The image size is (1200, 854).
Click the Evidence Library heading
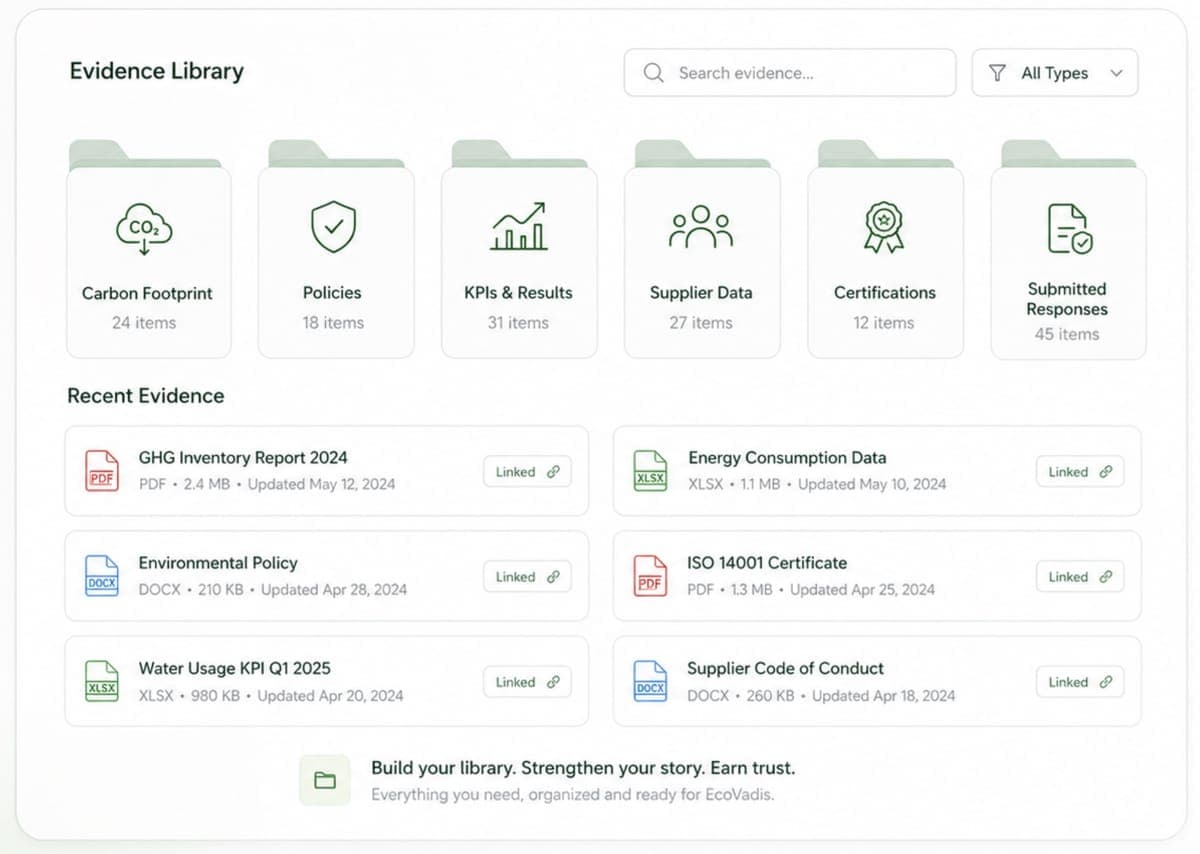pos(157,72)
